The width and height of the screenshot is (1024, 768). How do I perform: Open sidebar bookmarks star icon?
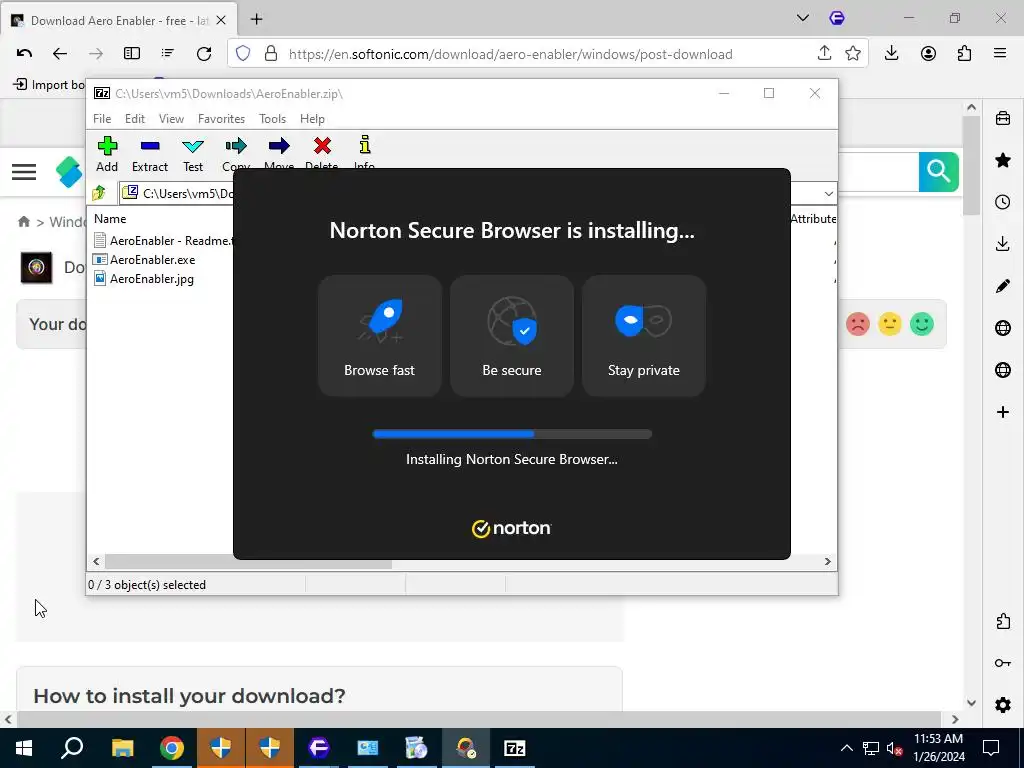pos(1002,160)
